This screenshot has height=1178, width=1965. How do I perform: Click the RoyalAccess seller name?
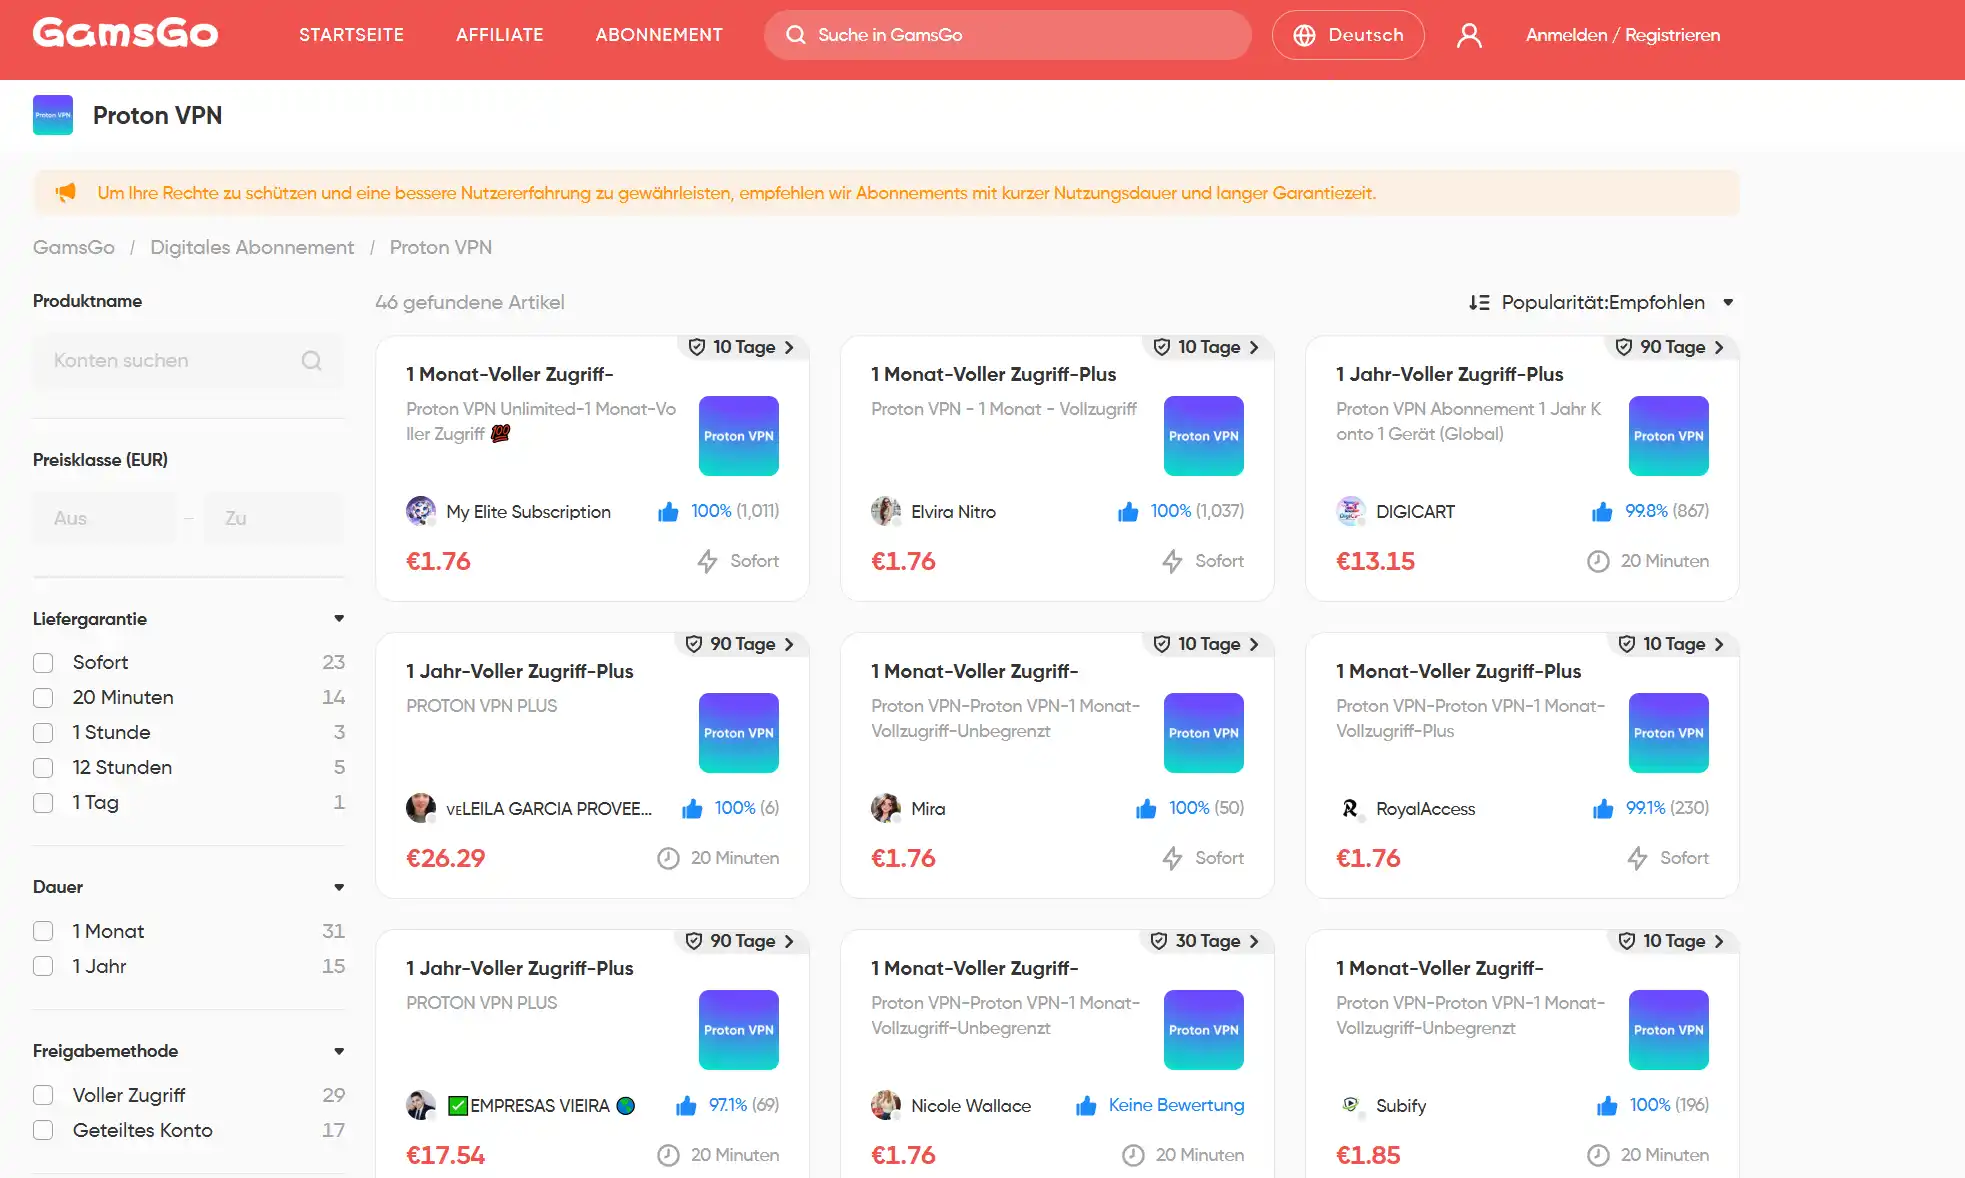click(x=1425, y=808)
